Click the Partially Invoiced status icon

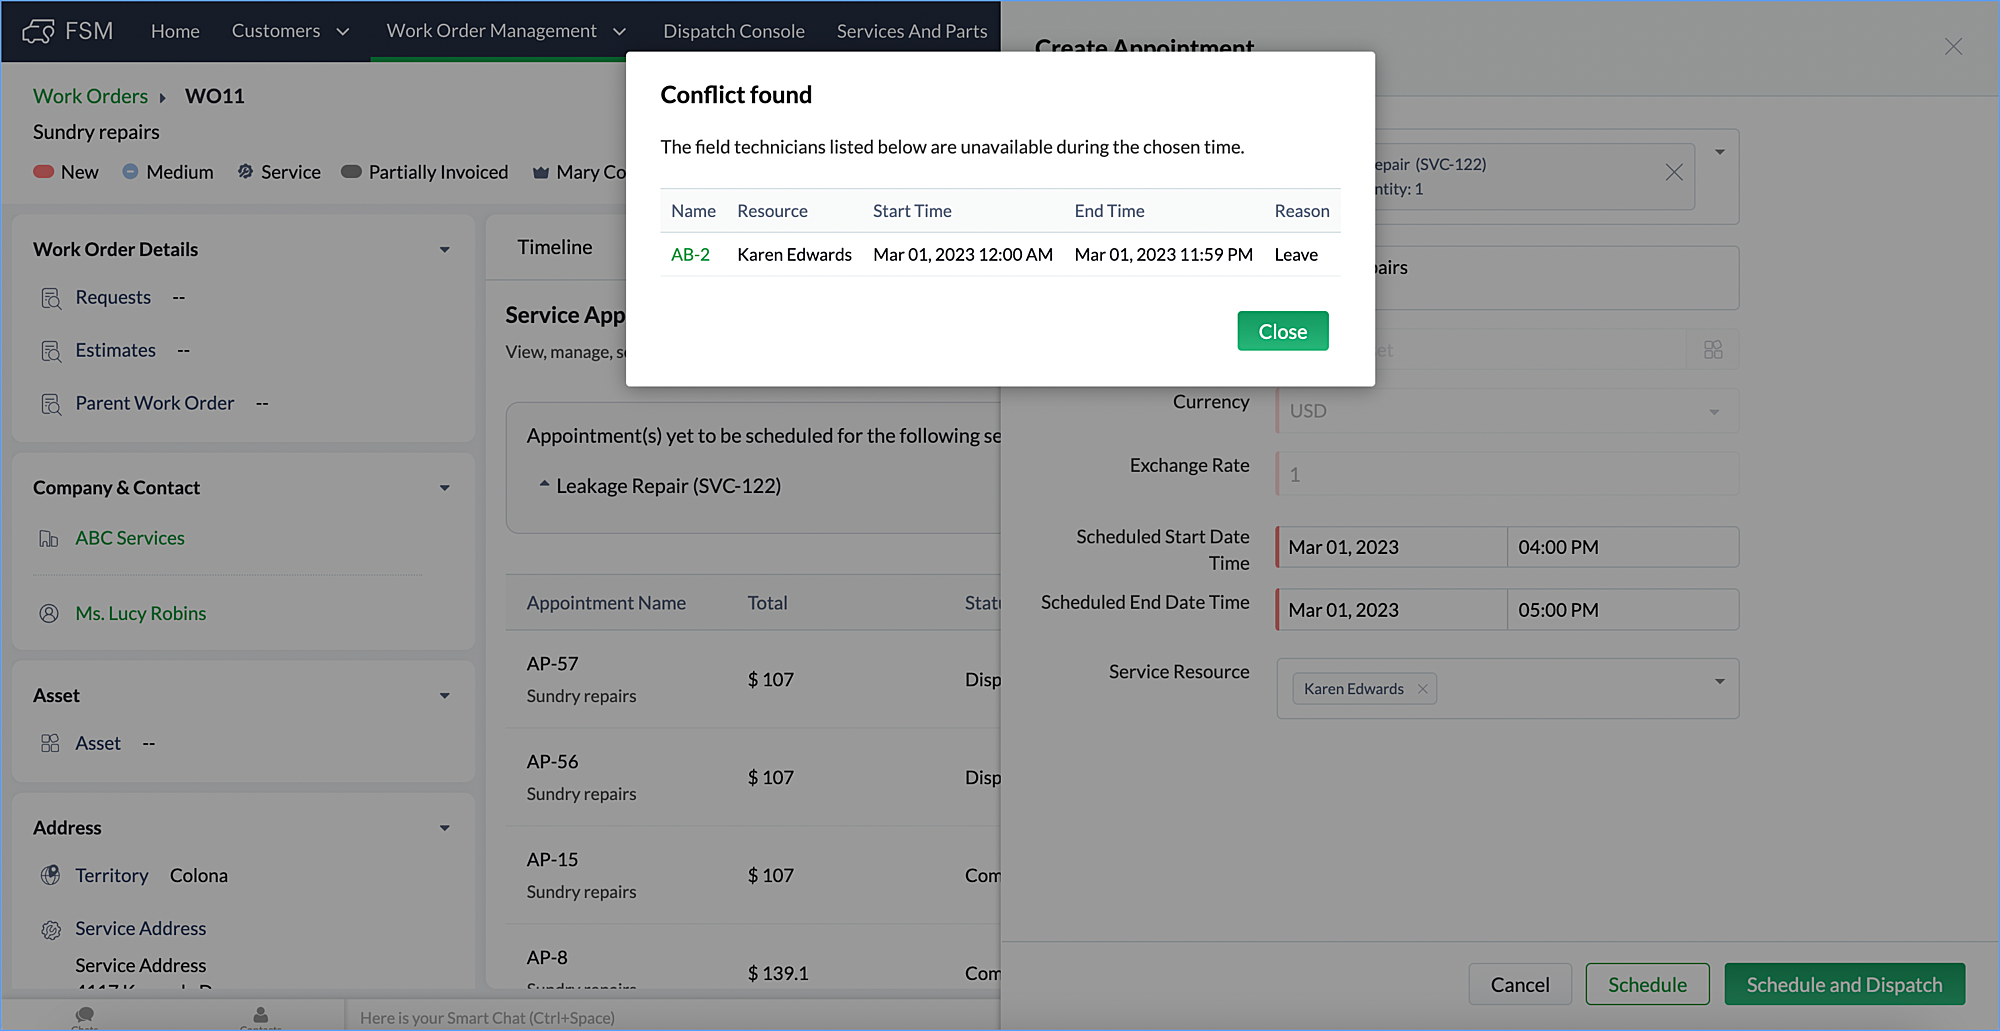tap(351, 172)
